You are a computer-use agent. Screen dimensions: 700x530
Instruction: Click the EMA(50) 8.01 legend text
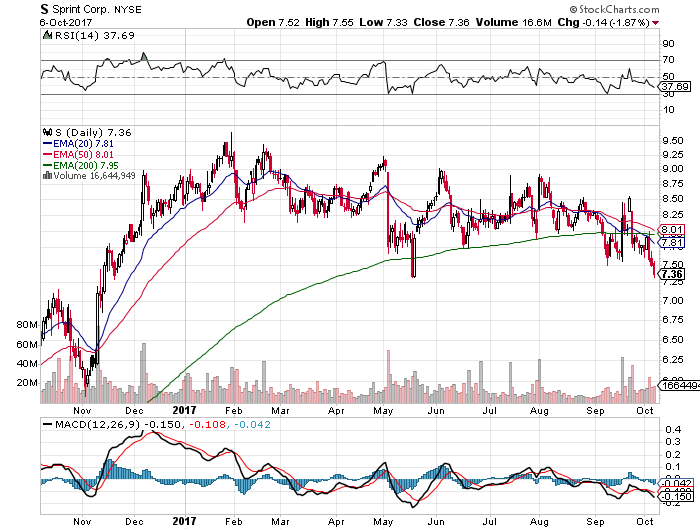coord(83,154)
